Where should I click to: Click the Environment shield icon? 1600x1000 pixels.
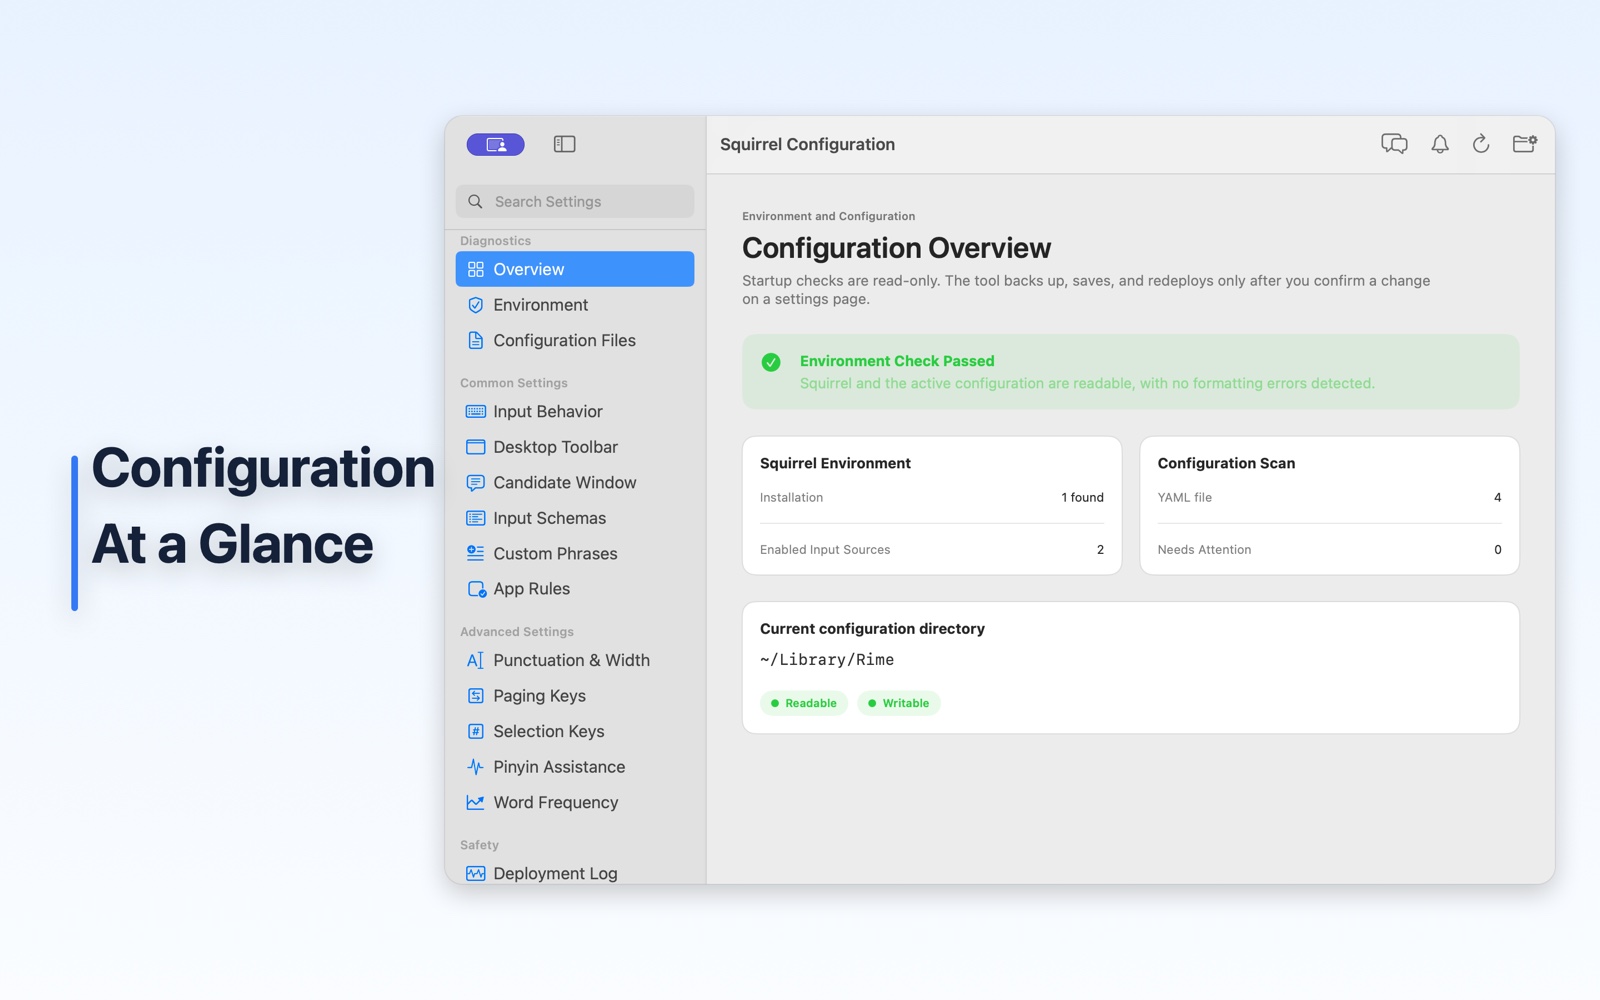click(476, 305)
